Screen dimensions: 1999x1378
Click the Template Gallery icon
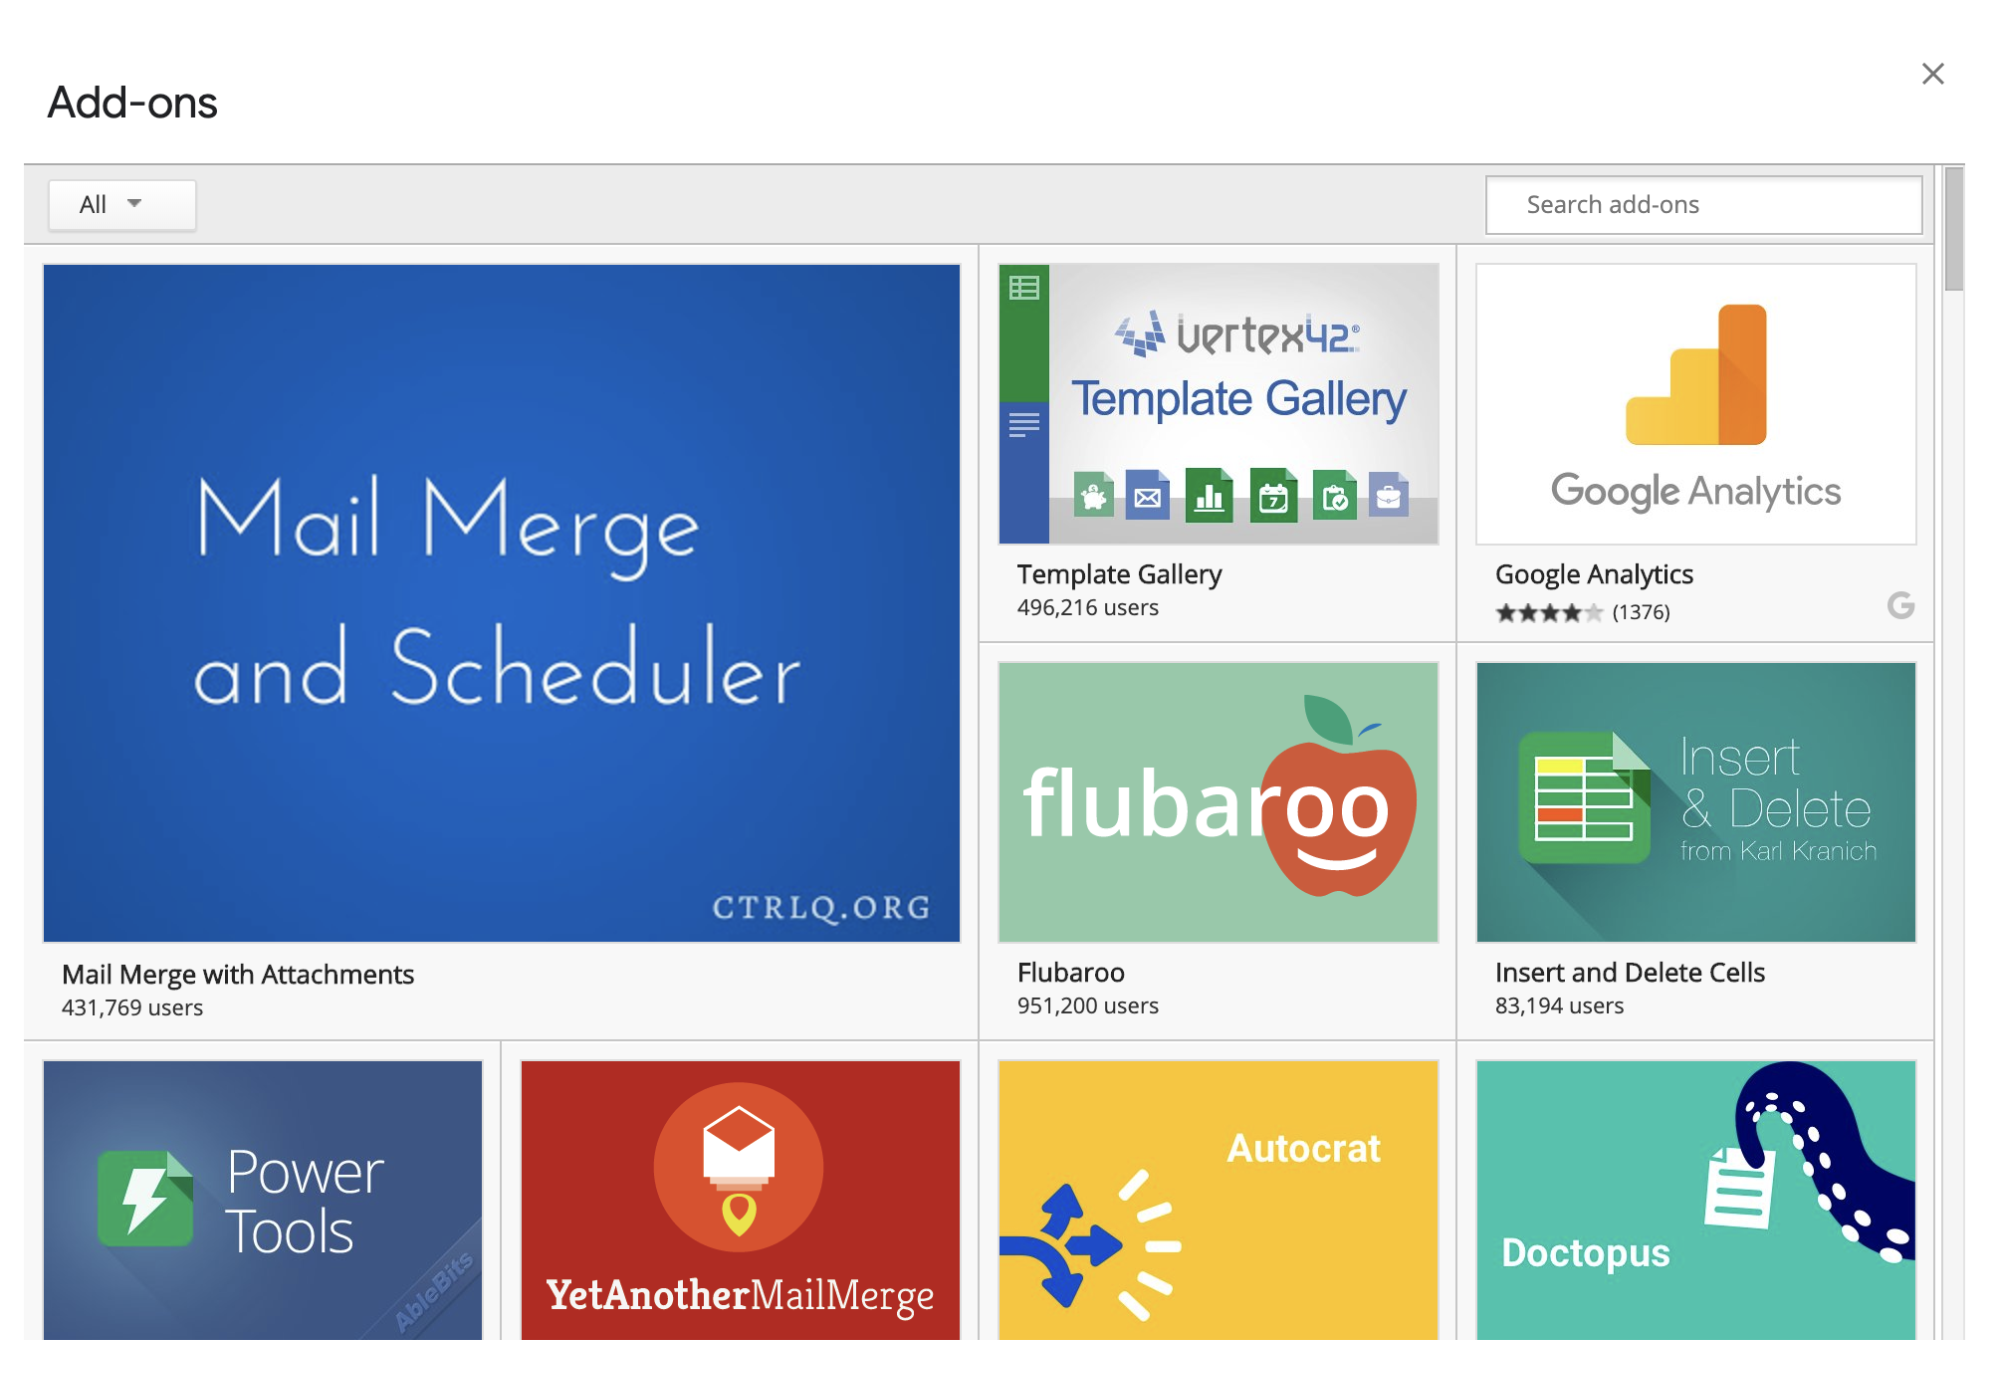tap(1217, 401)
